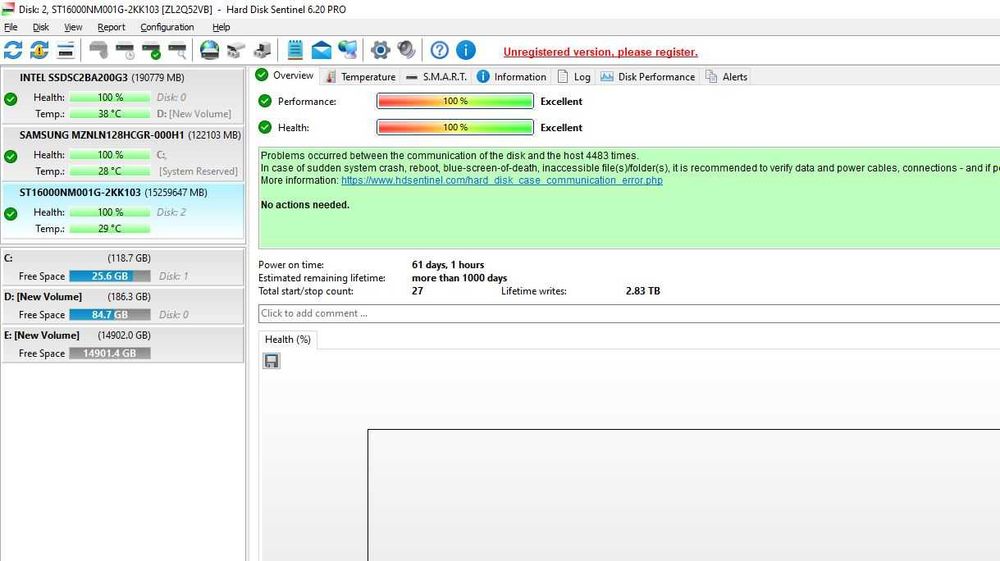Switch to the Overview tab
Screen dimensions: 1000x561
tap(285, 75)
